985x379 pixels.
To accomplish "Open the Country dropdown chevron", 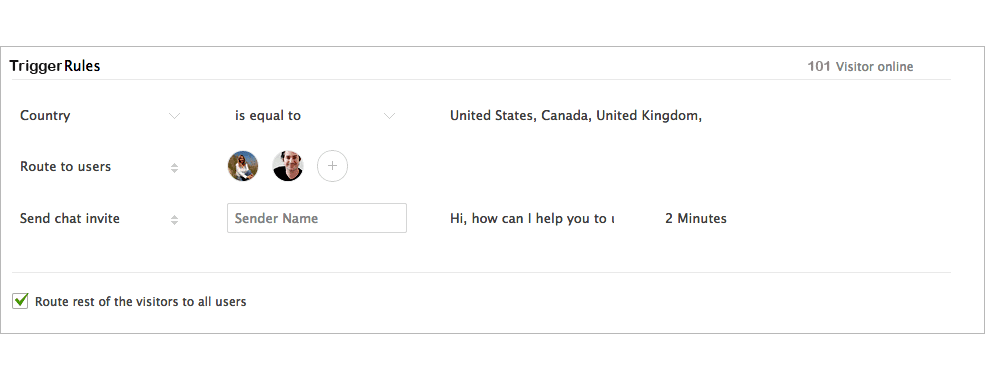I will [175, 116].
